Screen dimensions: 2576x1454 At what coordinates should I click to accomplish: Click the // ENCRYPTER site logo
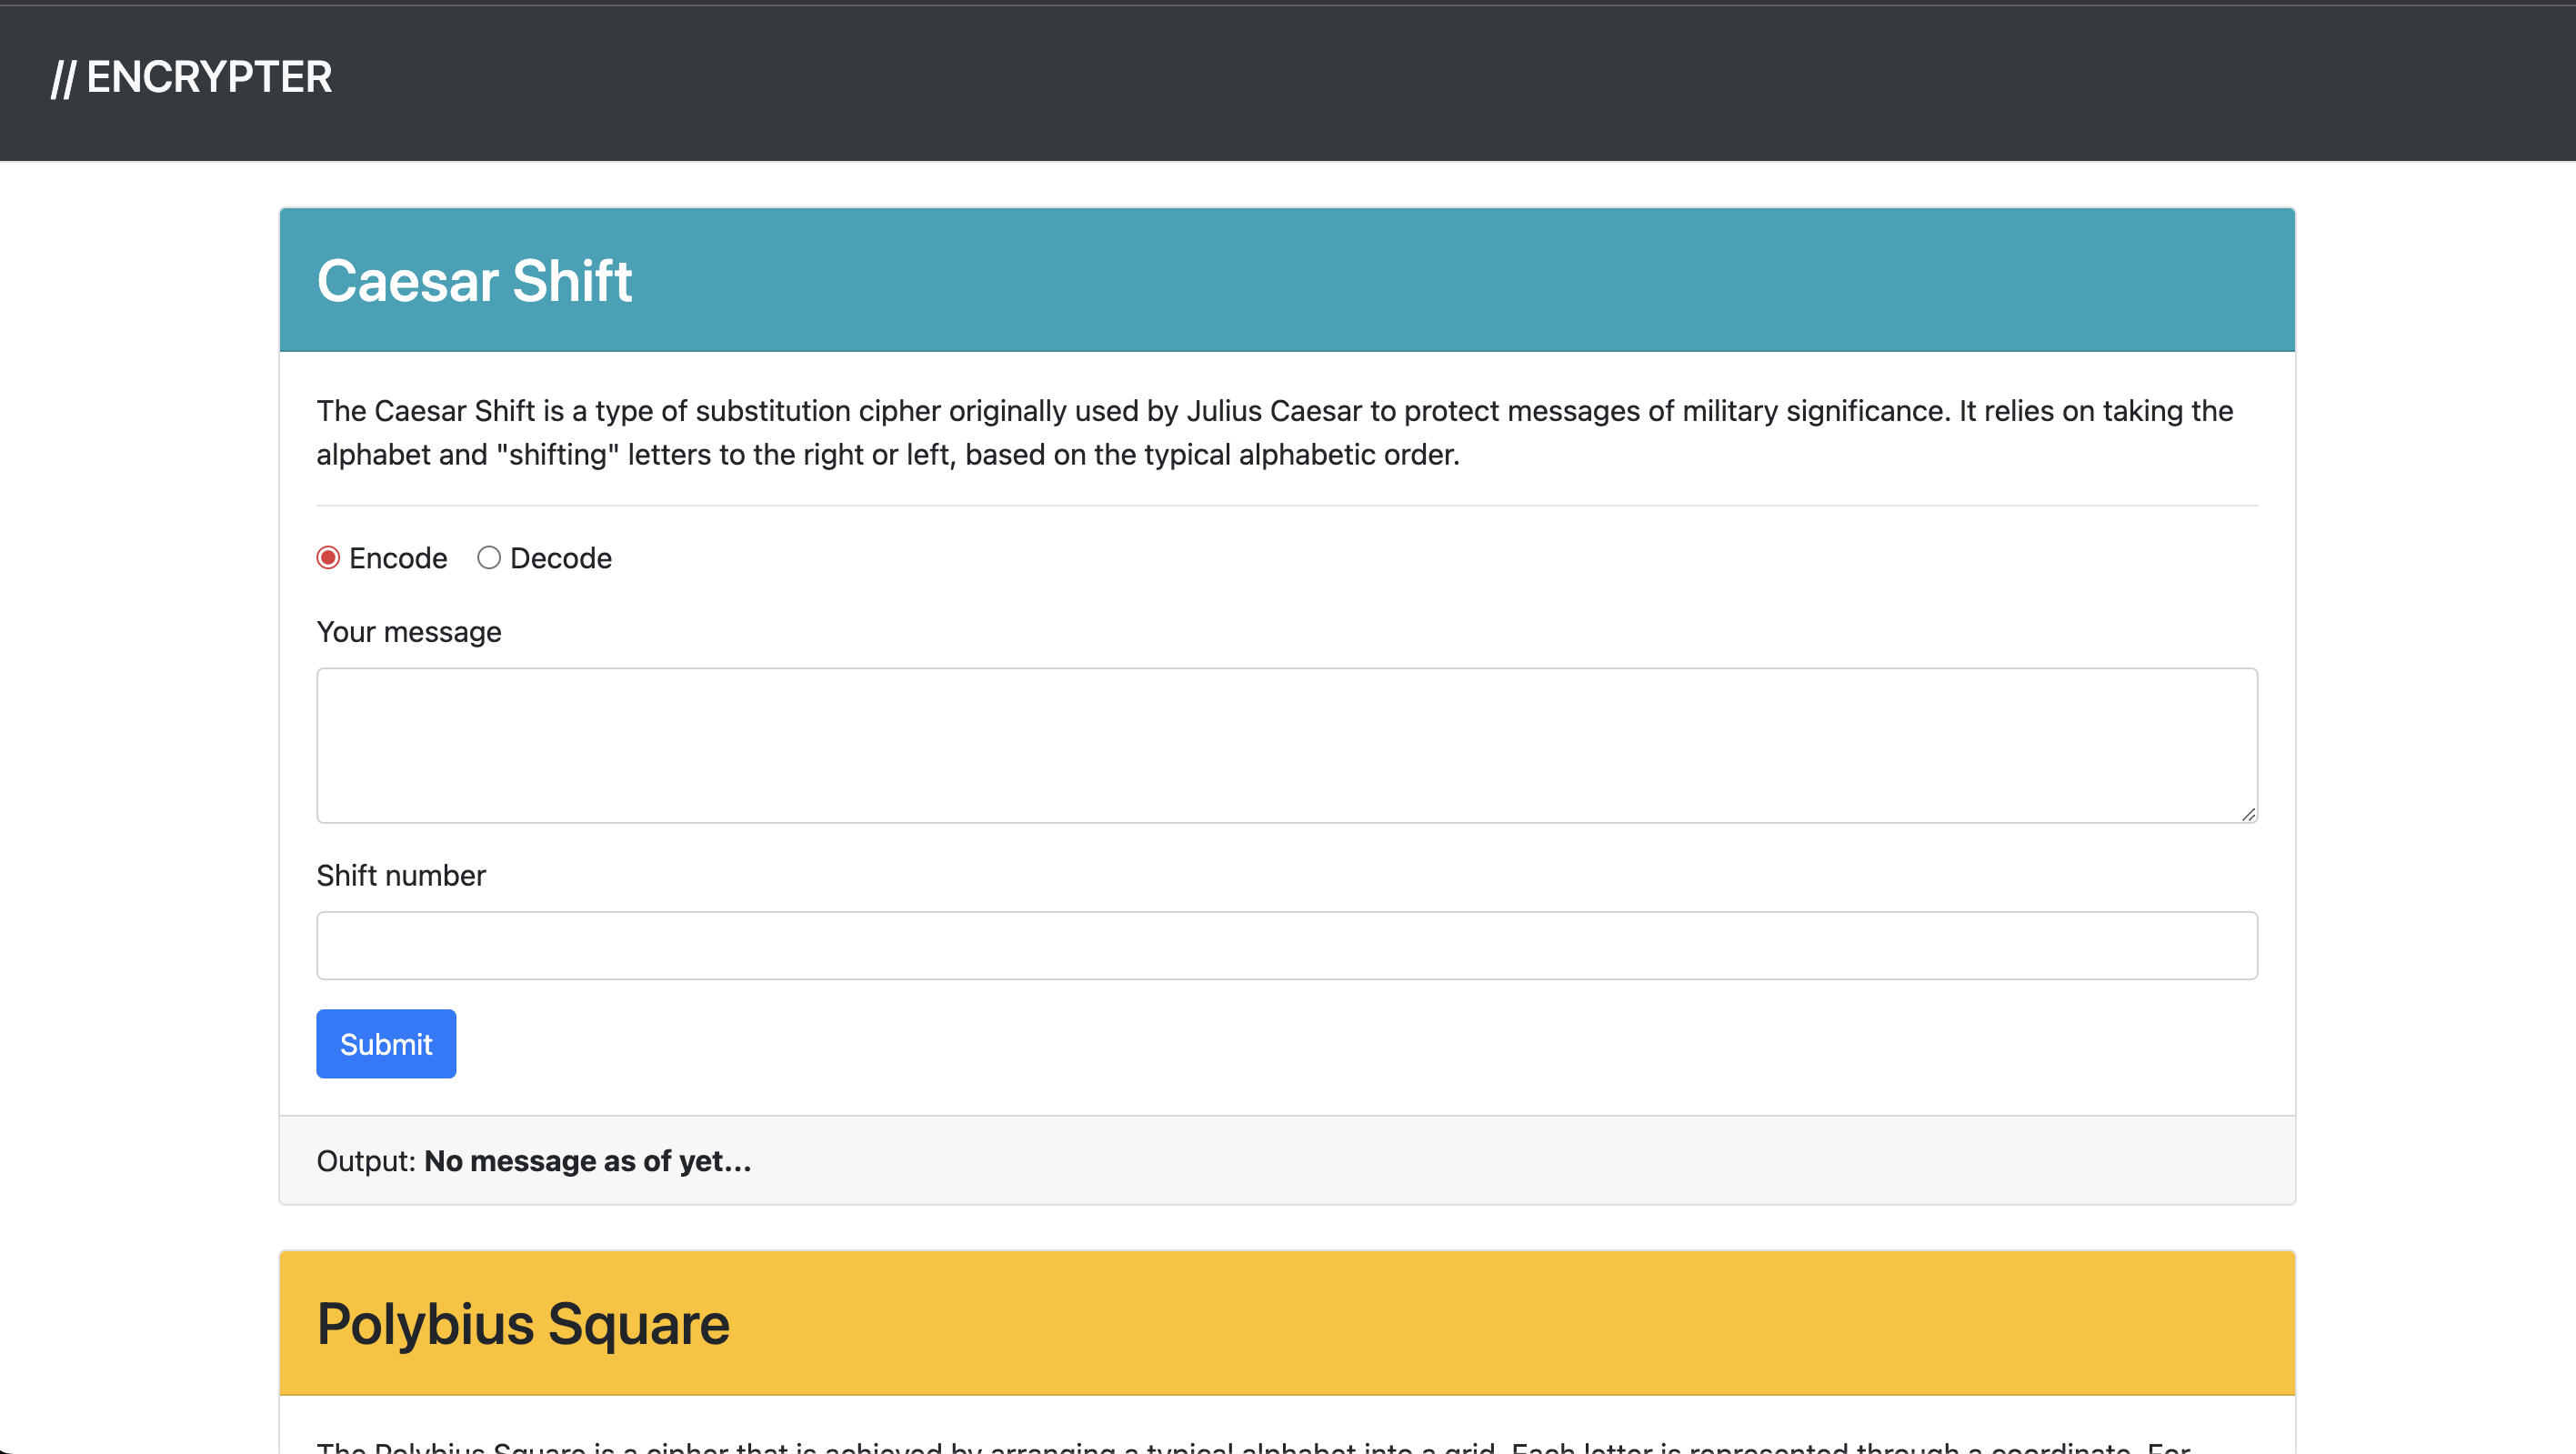click(x=192, y=76)
